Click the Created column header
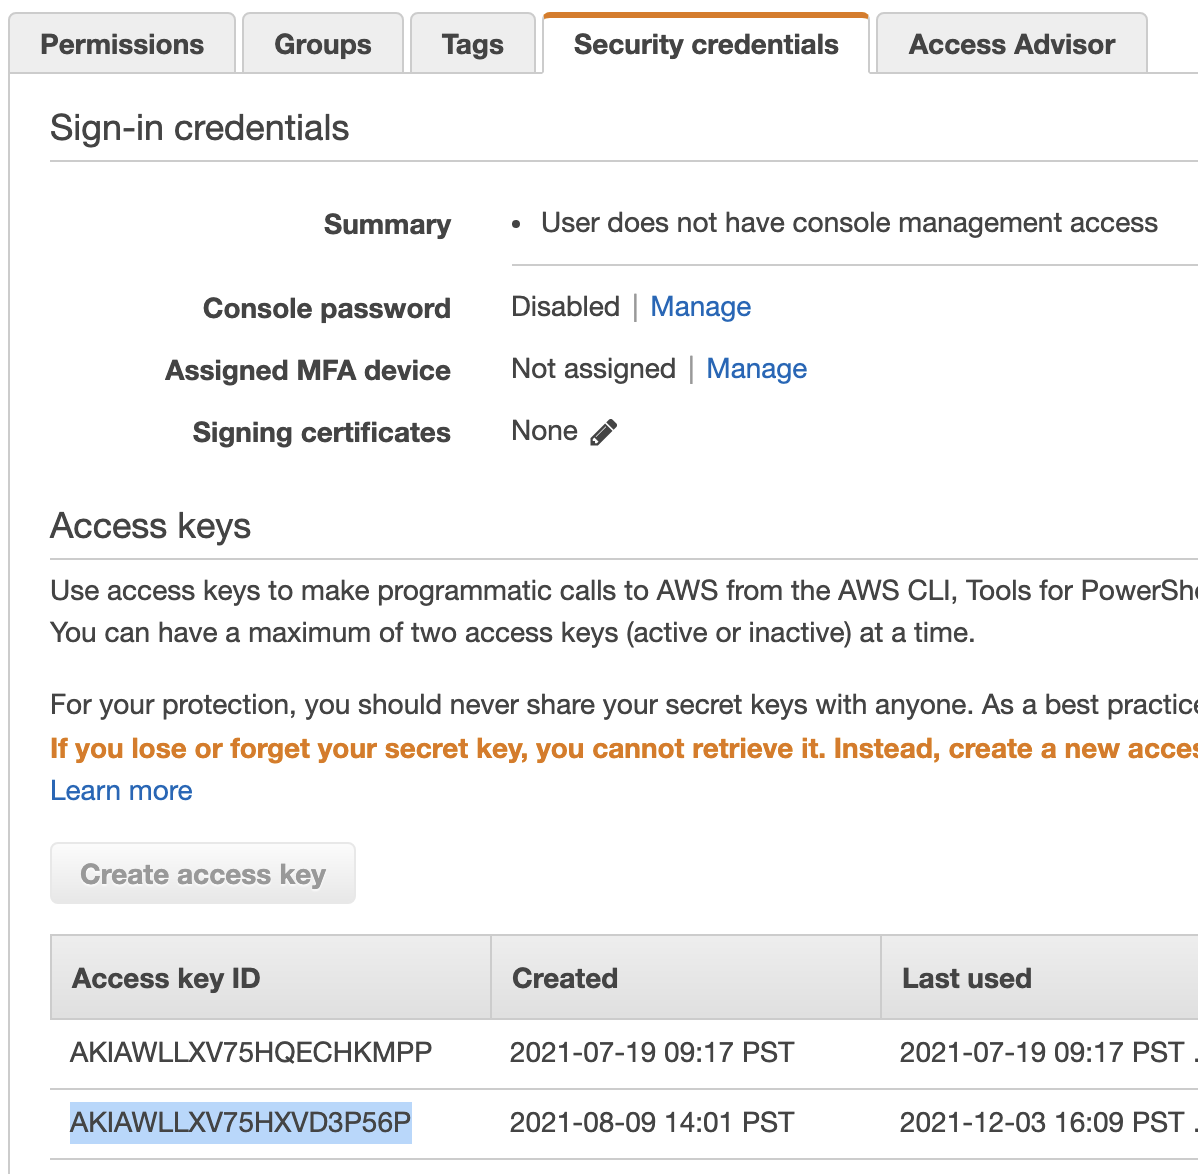This screenshot has width=1198, height=1174. 565,978
